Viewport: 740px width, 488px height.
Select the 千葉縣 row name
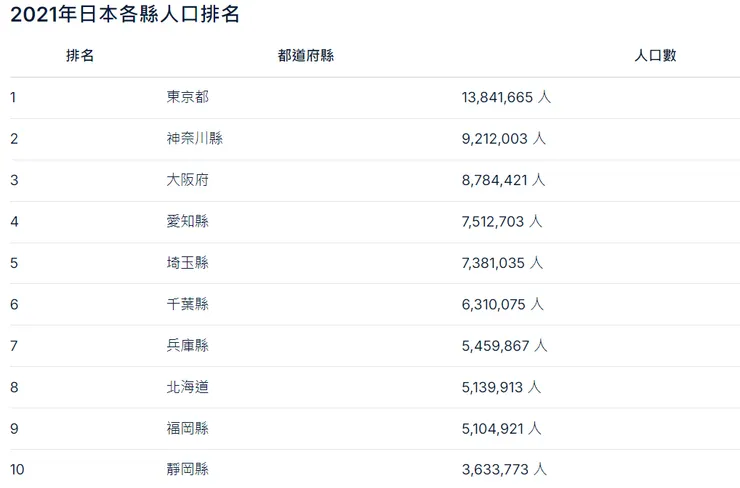click(x=188, y=304)
